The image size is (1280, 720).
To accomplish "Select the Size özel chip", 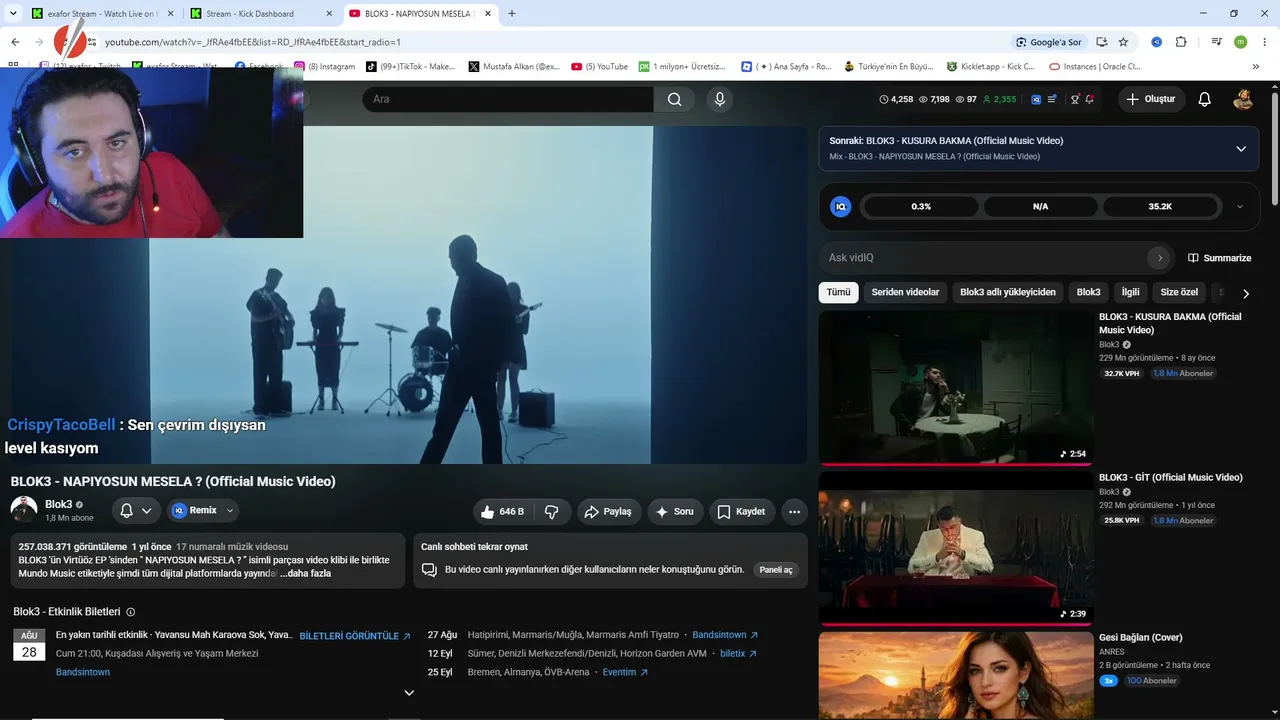I will tap(1179, 292).
